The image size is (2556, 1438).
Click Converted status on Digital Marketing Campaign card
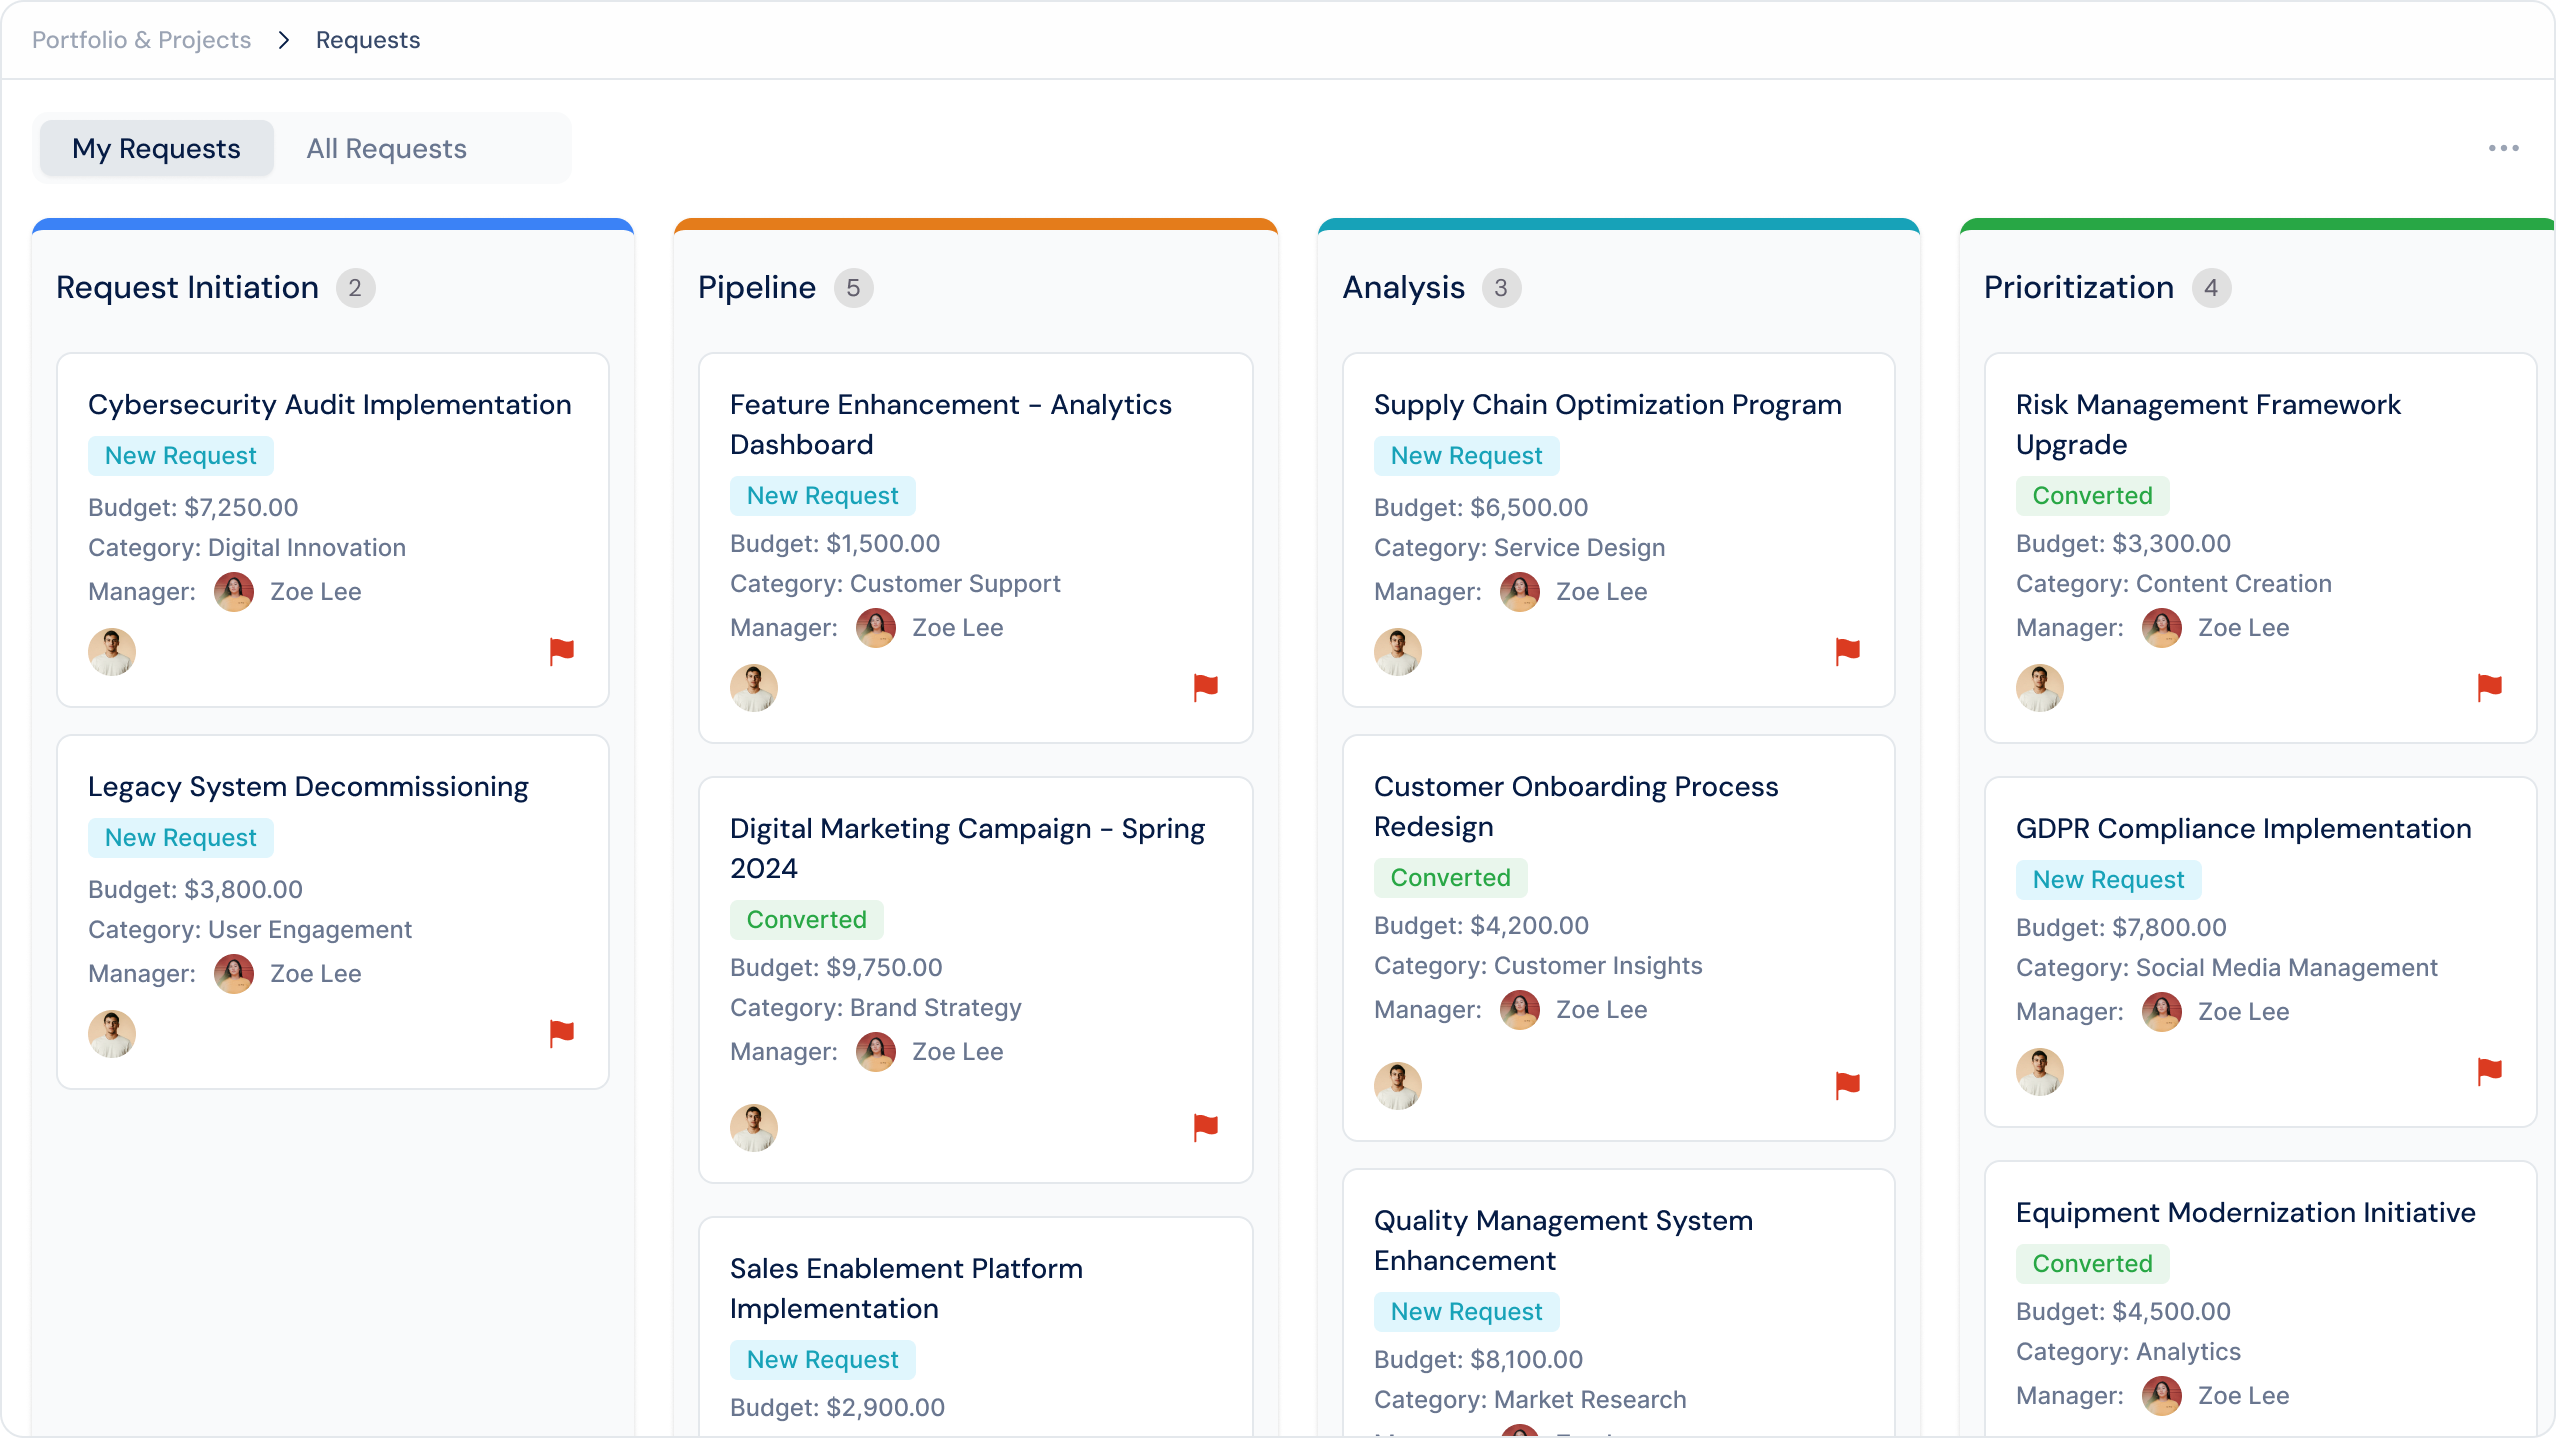806,919
